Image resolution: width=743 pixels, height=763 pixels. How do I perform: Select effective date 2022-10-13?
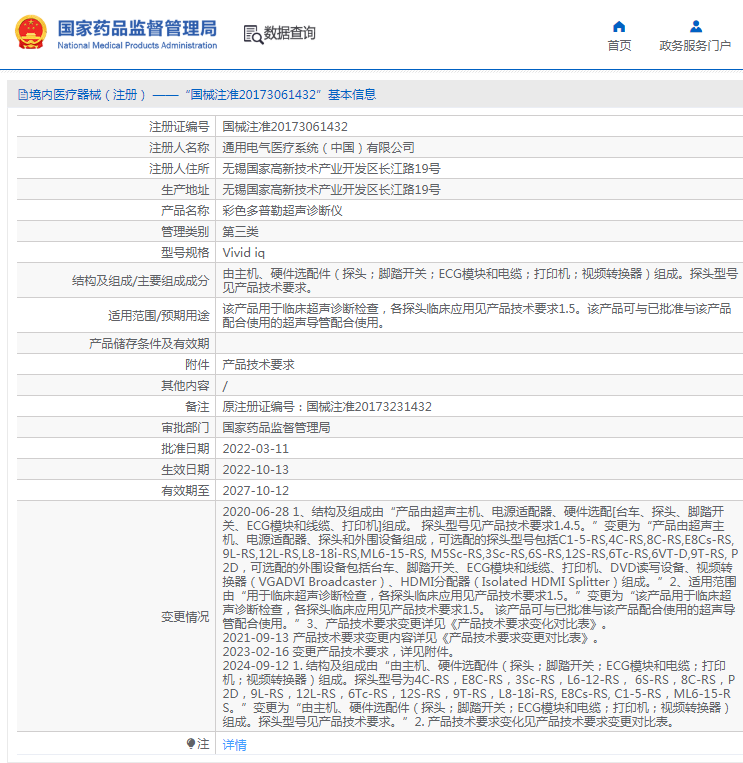[x=255, y=469]
